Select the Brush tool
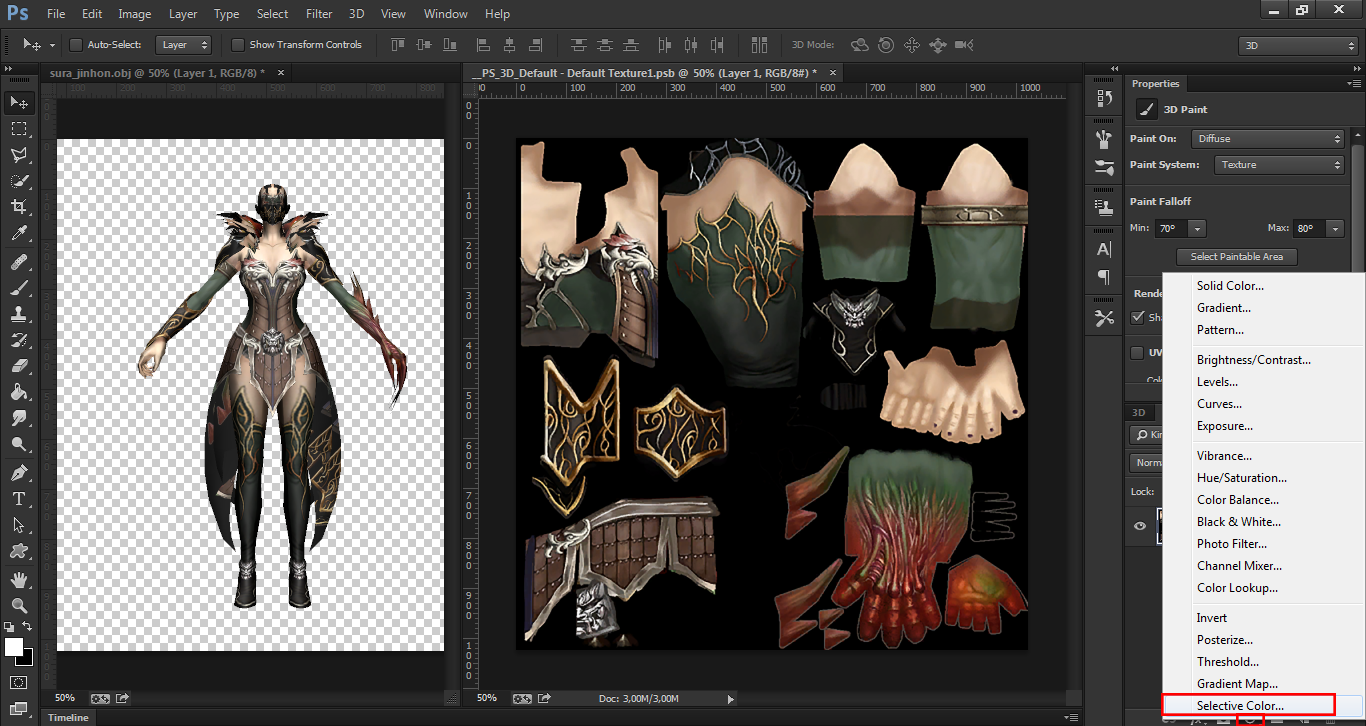 pyautogui.click(x=19, y=288)
